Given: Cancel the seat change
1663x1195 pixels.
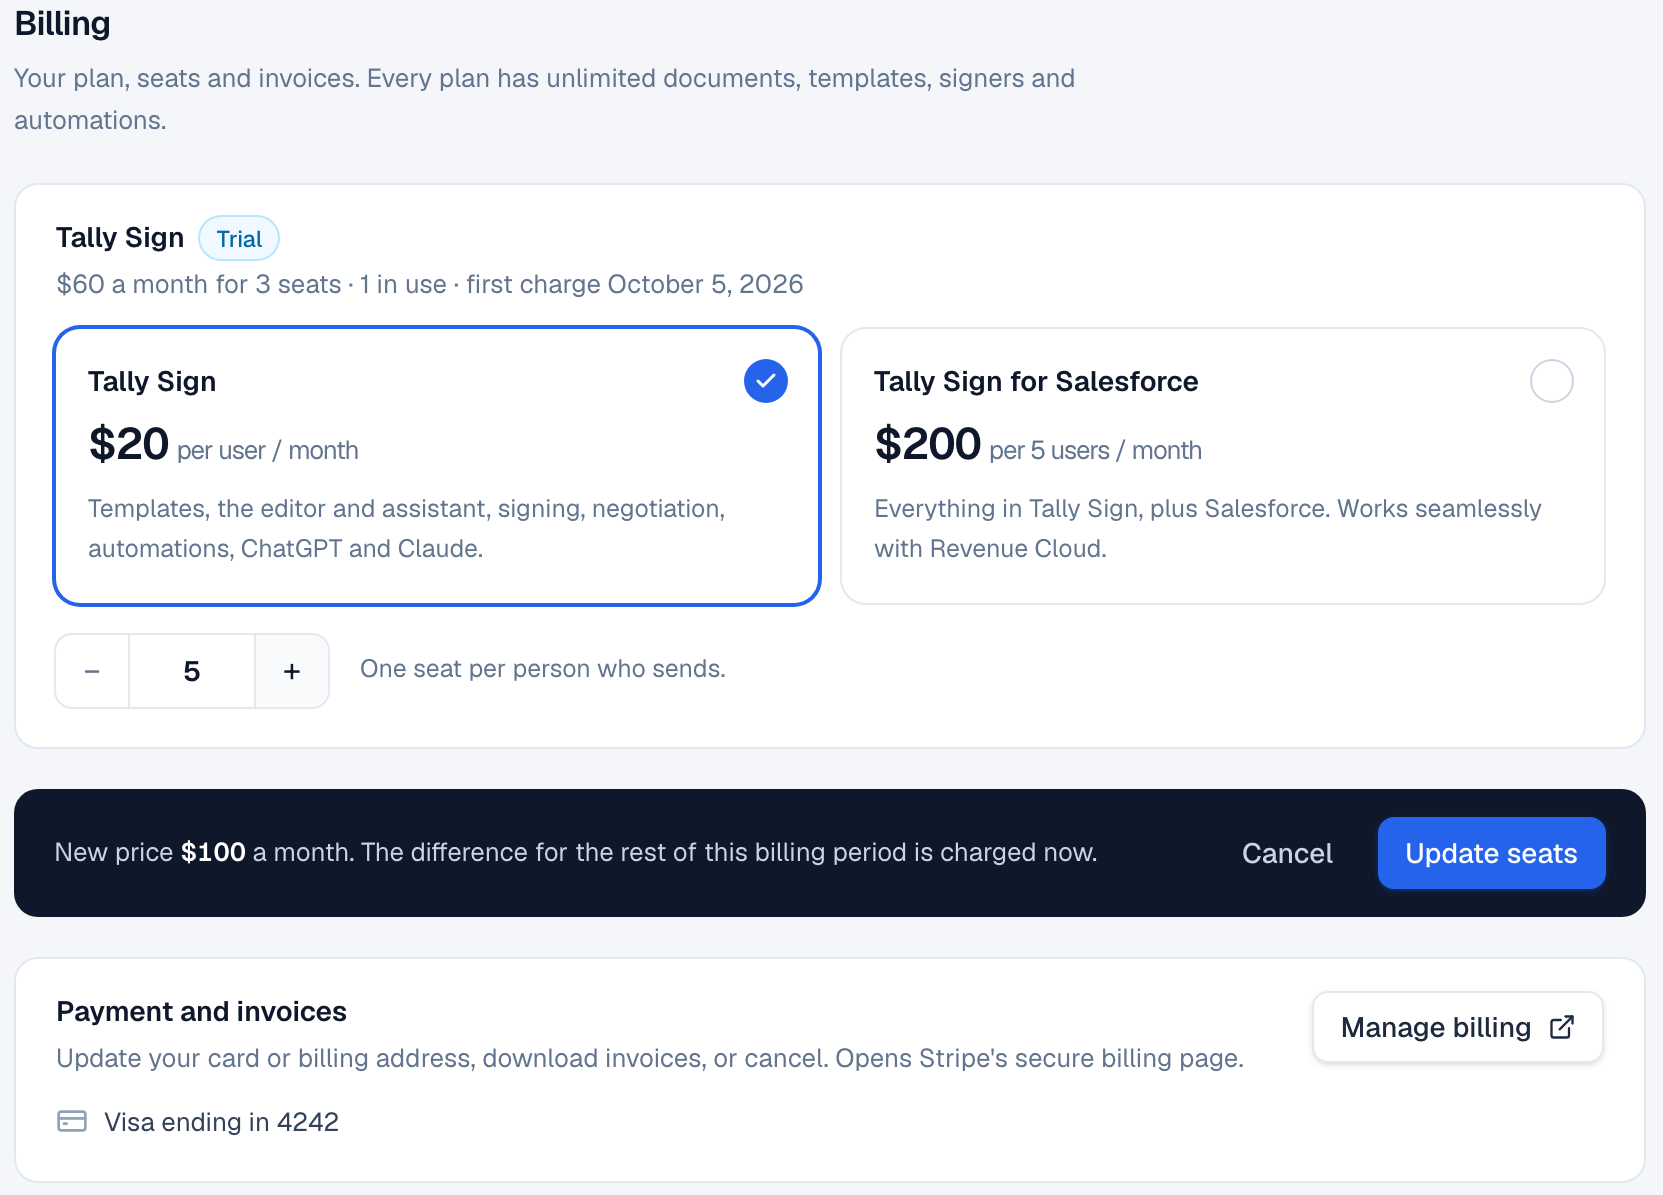Looking at the screenshot, I should click(x=1287, y=853).
